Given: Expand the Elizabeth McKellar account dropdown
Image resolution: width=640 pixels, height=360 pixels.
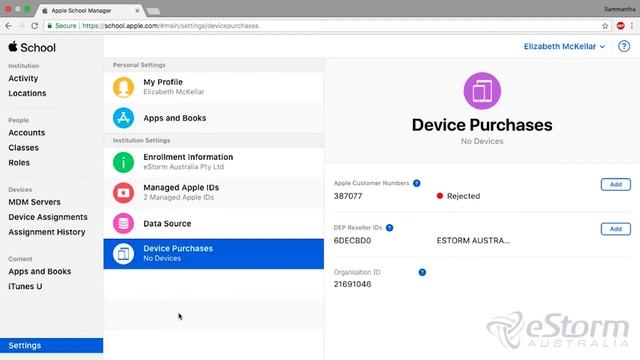Looking at the screenshot, I should coord(564,47).
